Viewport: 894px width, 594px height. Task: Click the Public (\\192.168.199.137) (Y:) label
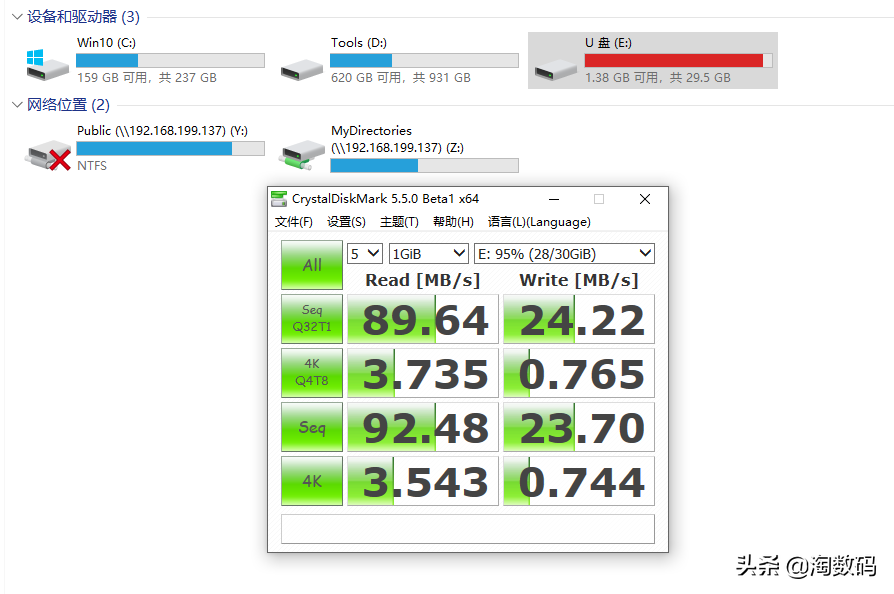162,131
